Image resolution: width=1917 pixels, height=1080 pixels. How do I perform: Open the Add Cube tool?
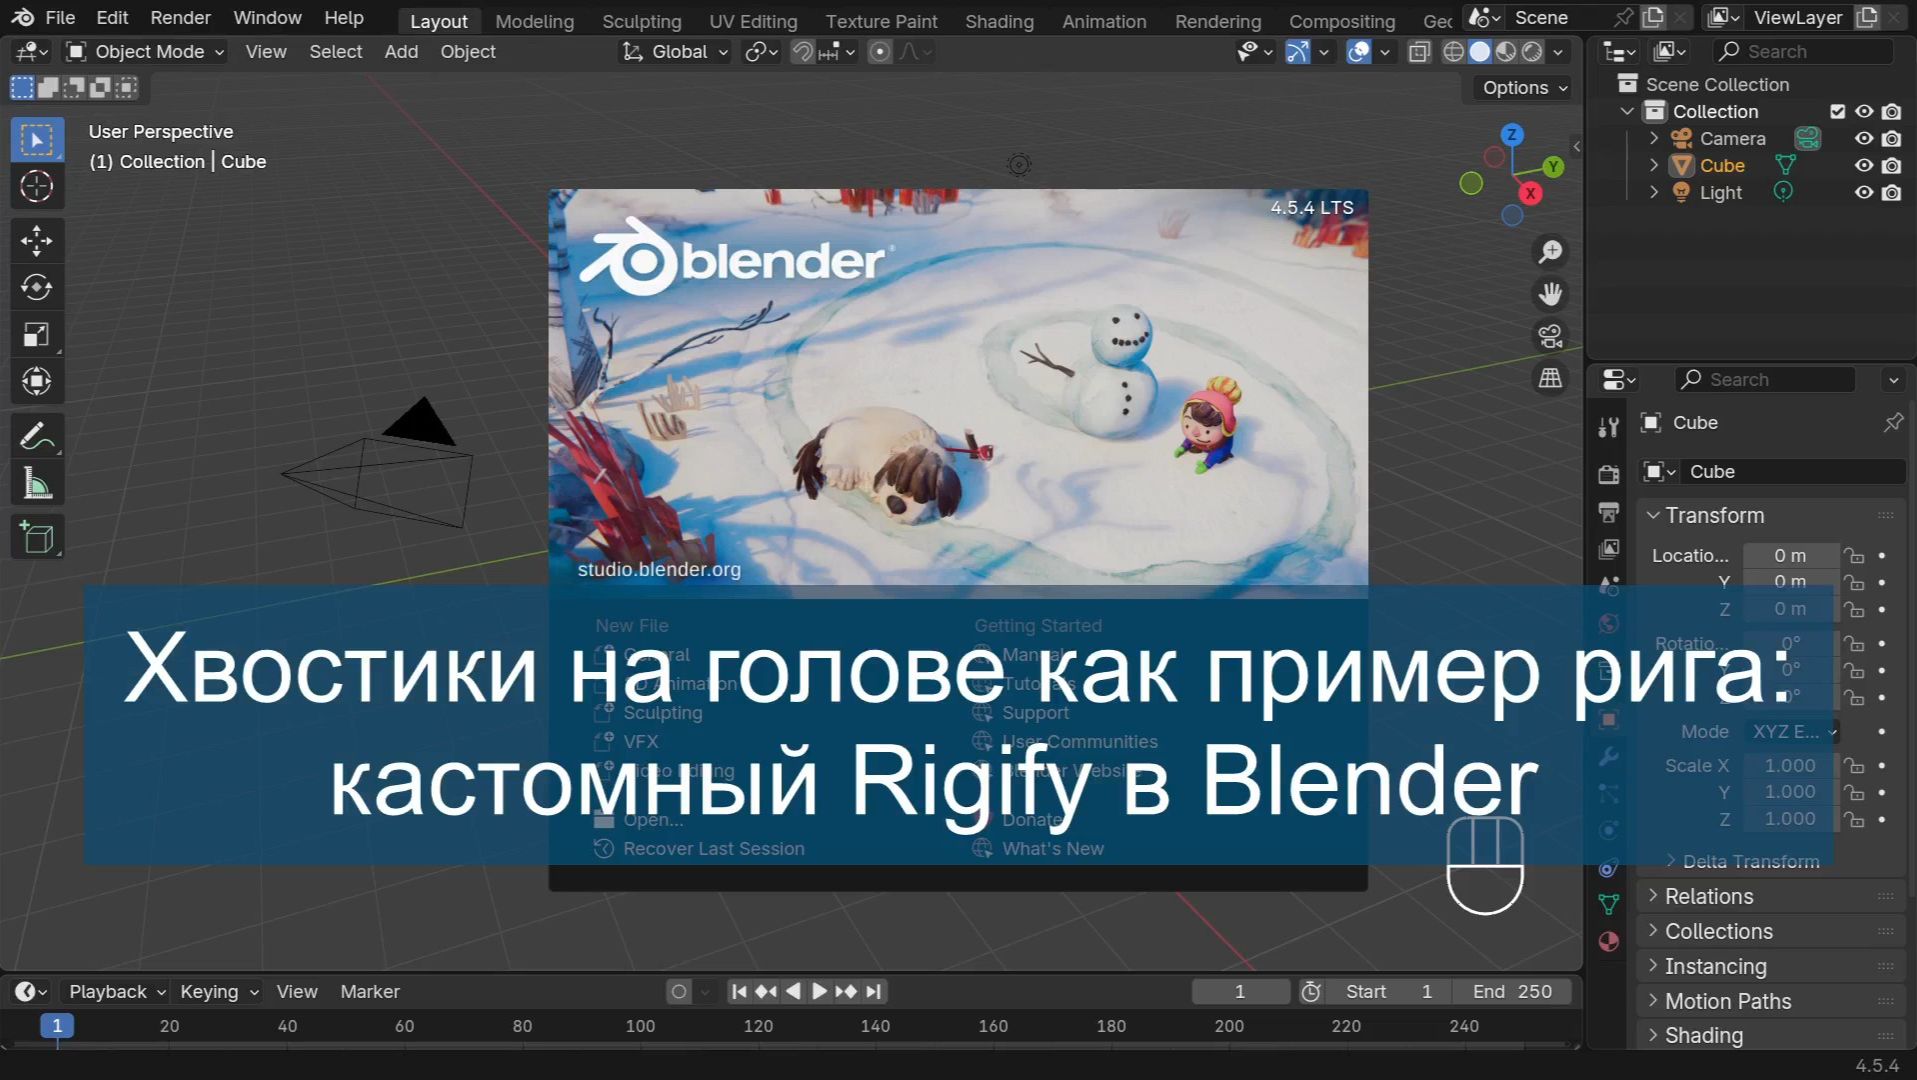click(x=37, y=536)
